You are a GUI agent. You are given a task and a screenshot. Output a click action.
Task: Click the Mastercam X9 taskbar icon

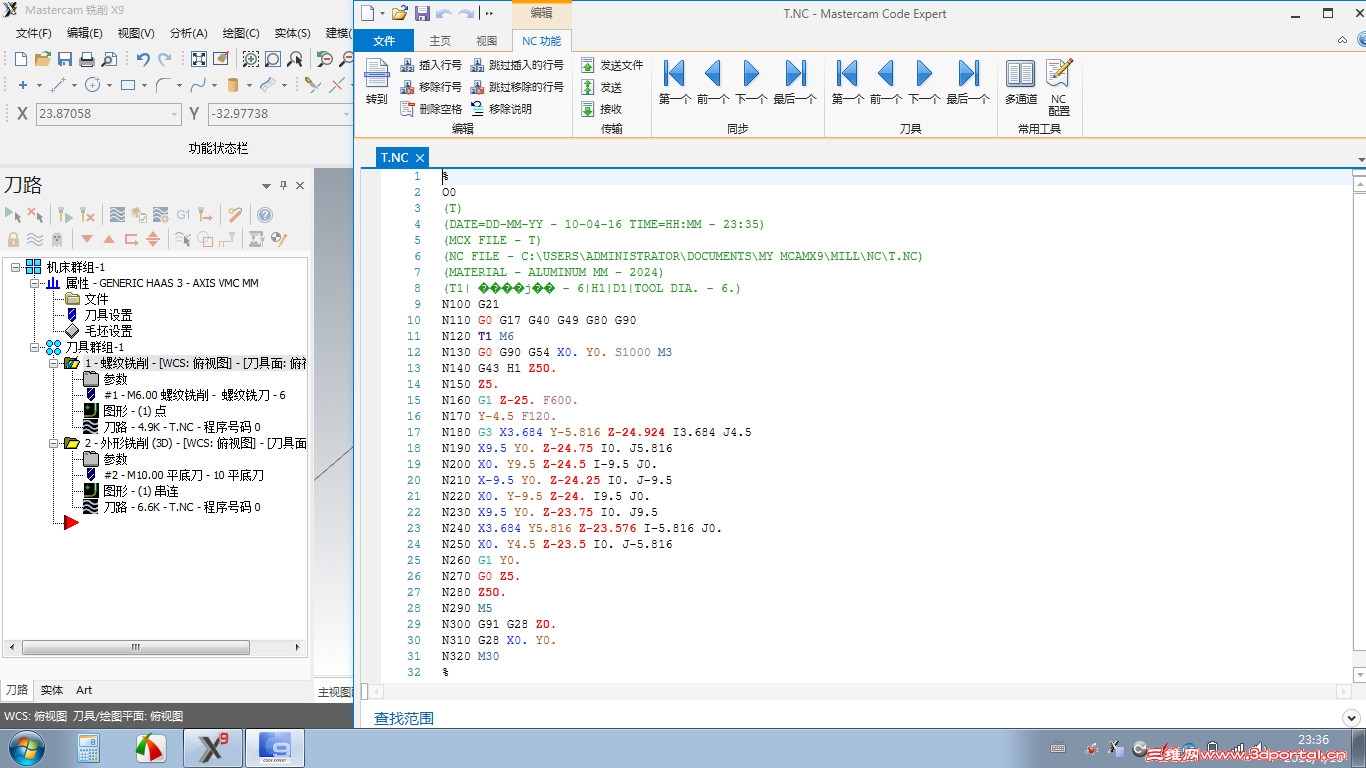pyautogui.click(x=213, y=748)
